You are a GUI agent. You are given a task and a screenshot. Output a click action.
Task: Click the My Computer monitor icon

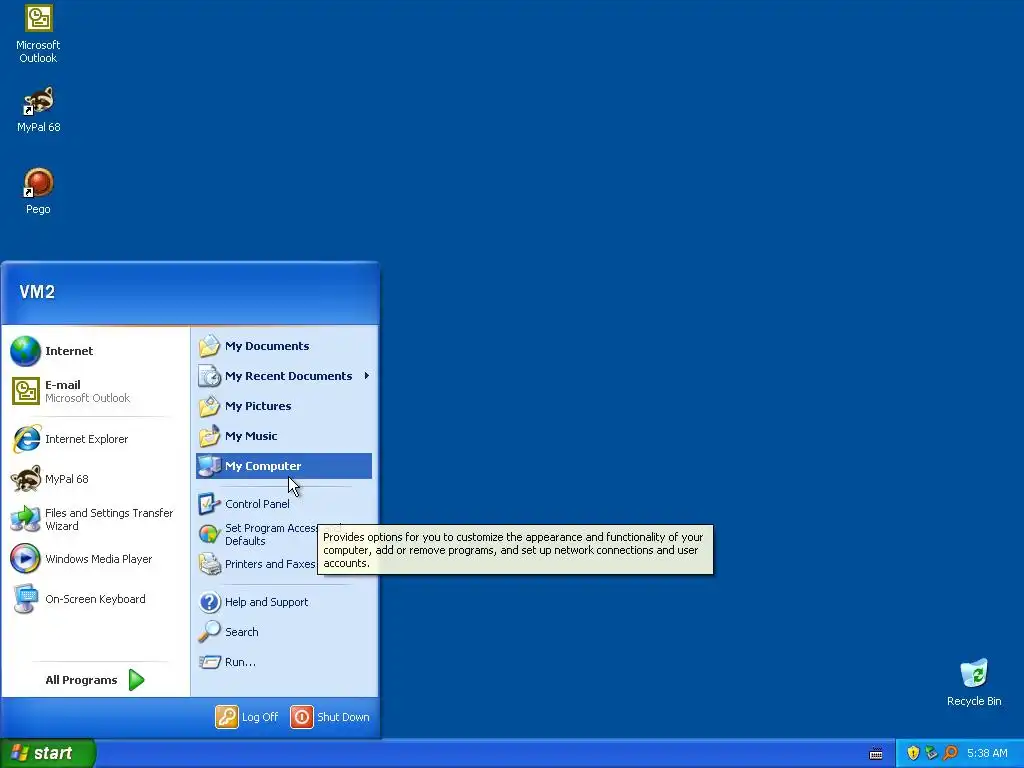click(210, 466)
